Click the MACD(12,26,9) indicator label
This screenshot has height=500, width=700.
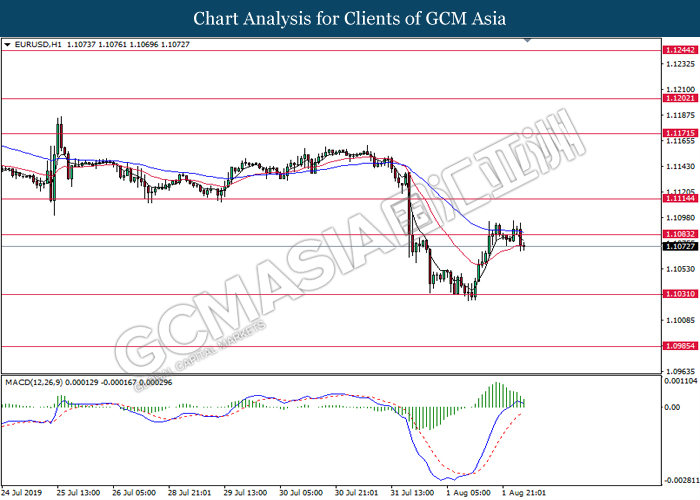point(33,383)
